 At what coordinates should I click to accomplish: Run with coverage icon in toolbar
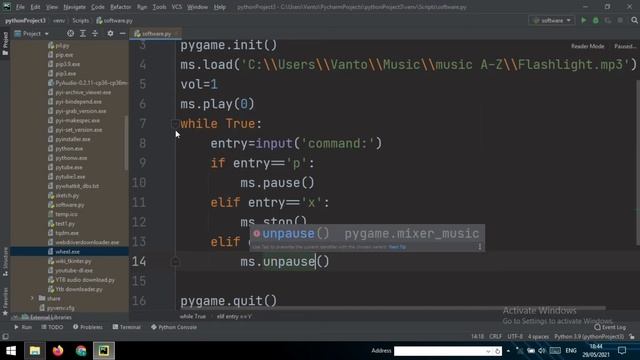(608, 20)
